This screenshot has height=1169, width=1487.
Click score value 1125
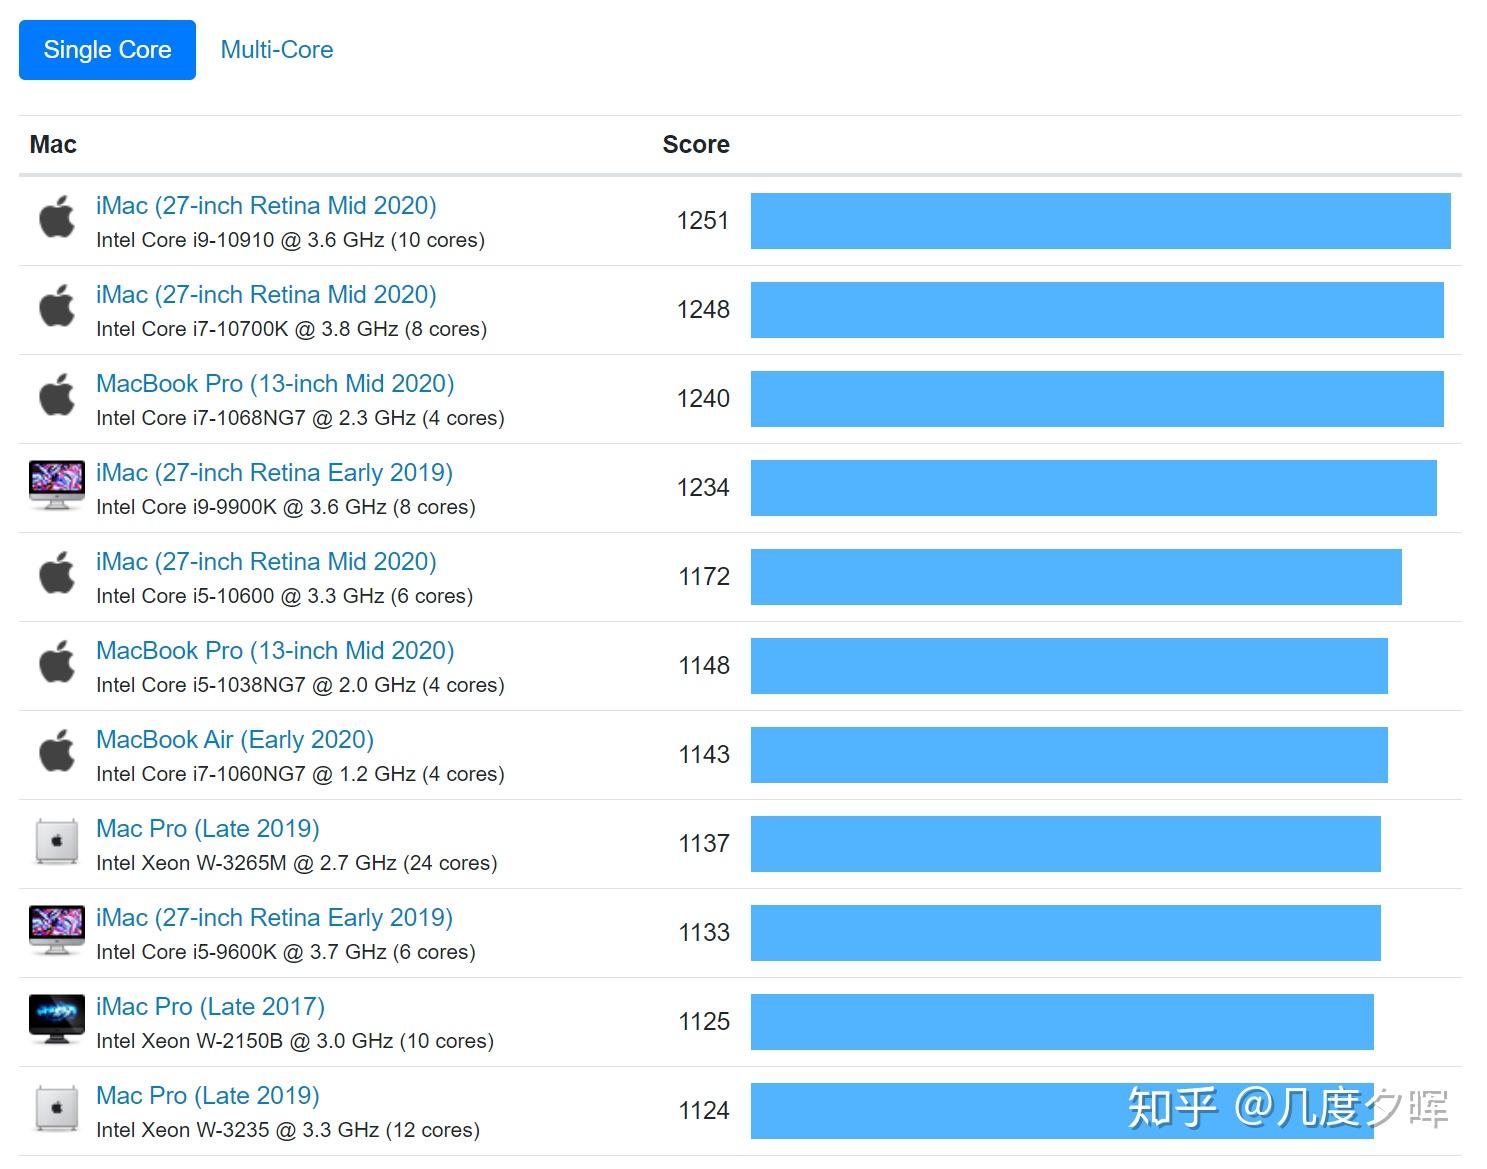click(x=704, y=1022)
